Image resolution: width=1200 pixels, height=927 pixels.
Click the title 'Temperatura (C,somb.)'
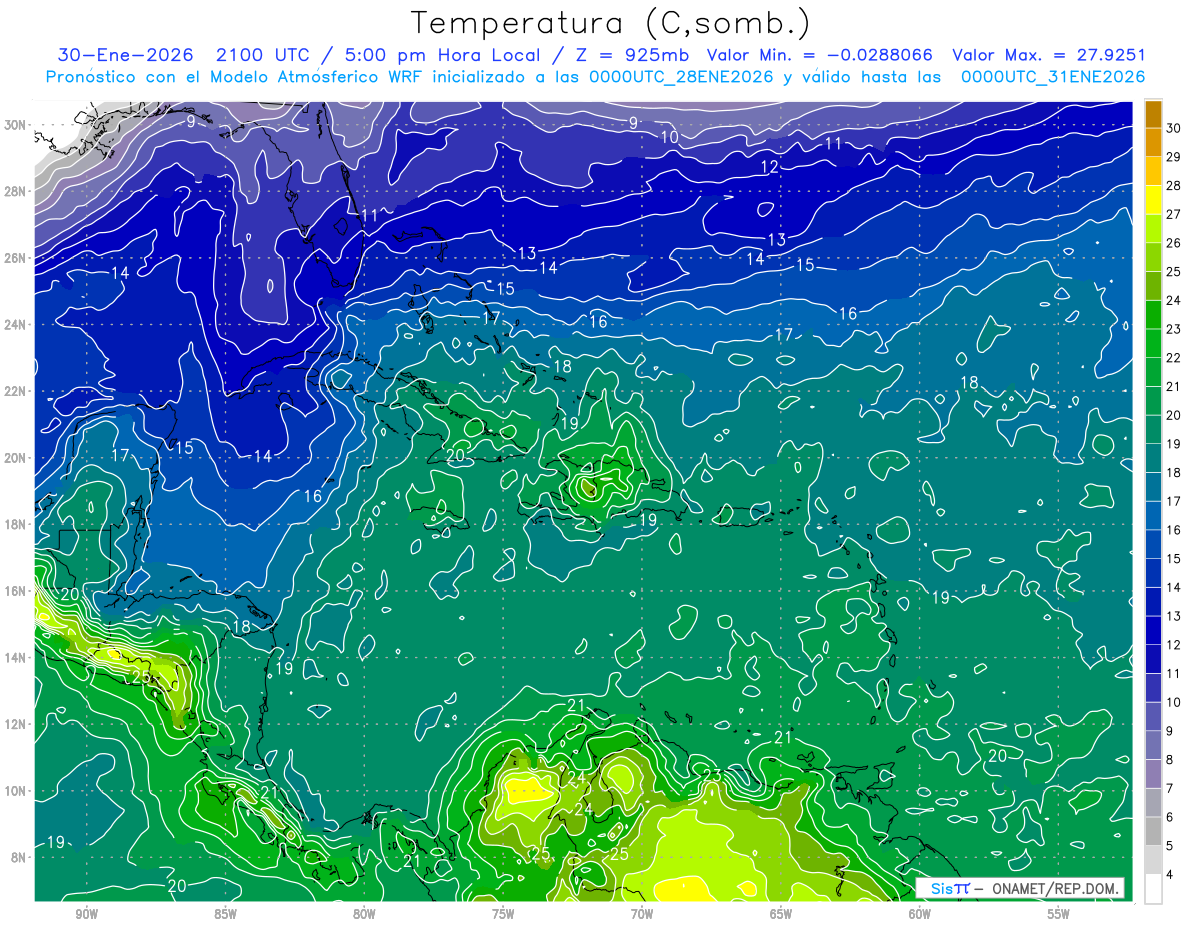tap(611, 23)
